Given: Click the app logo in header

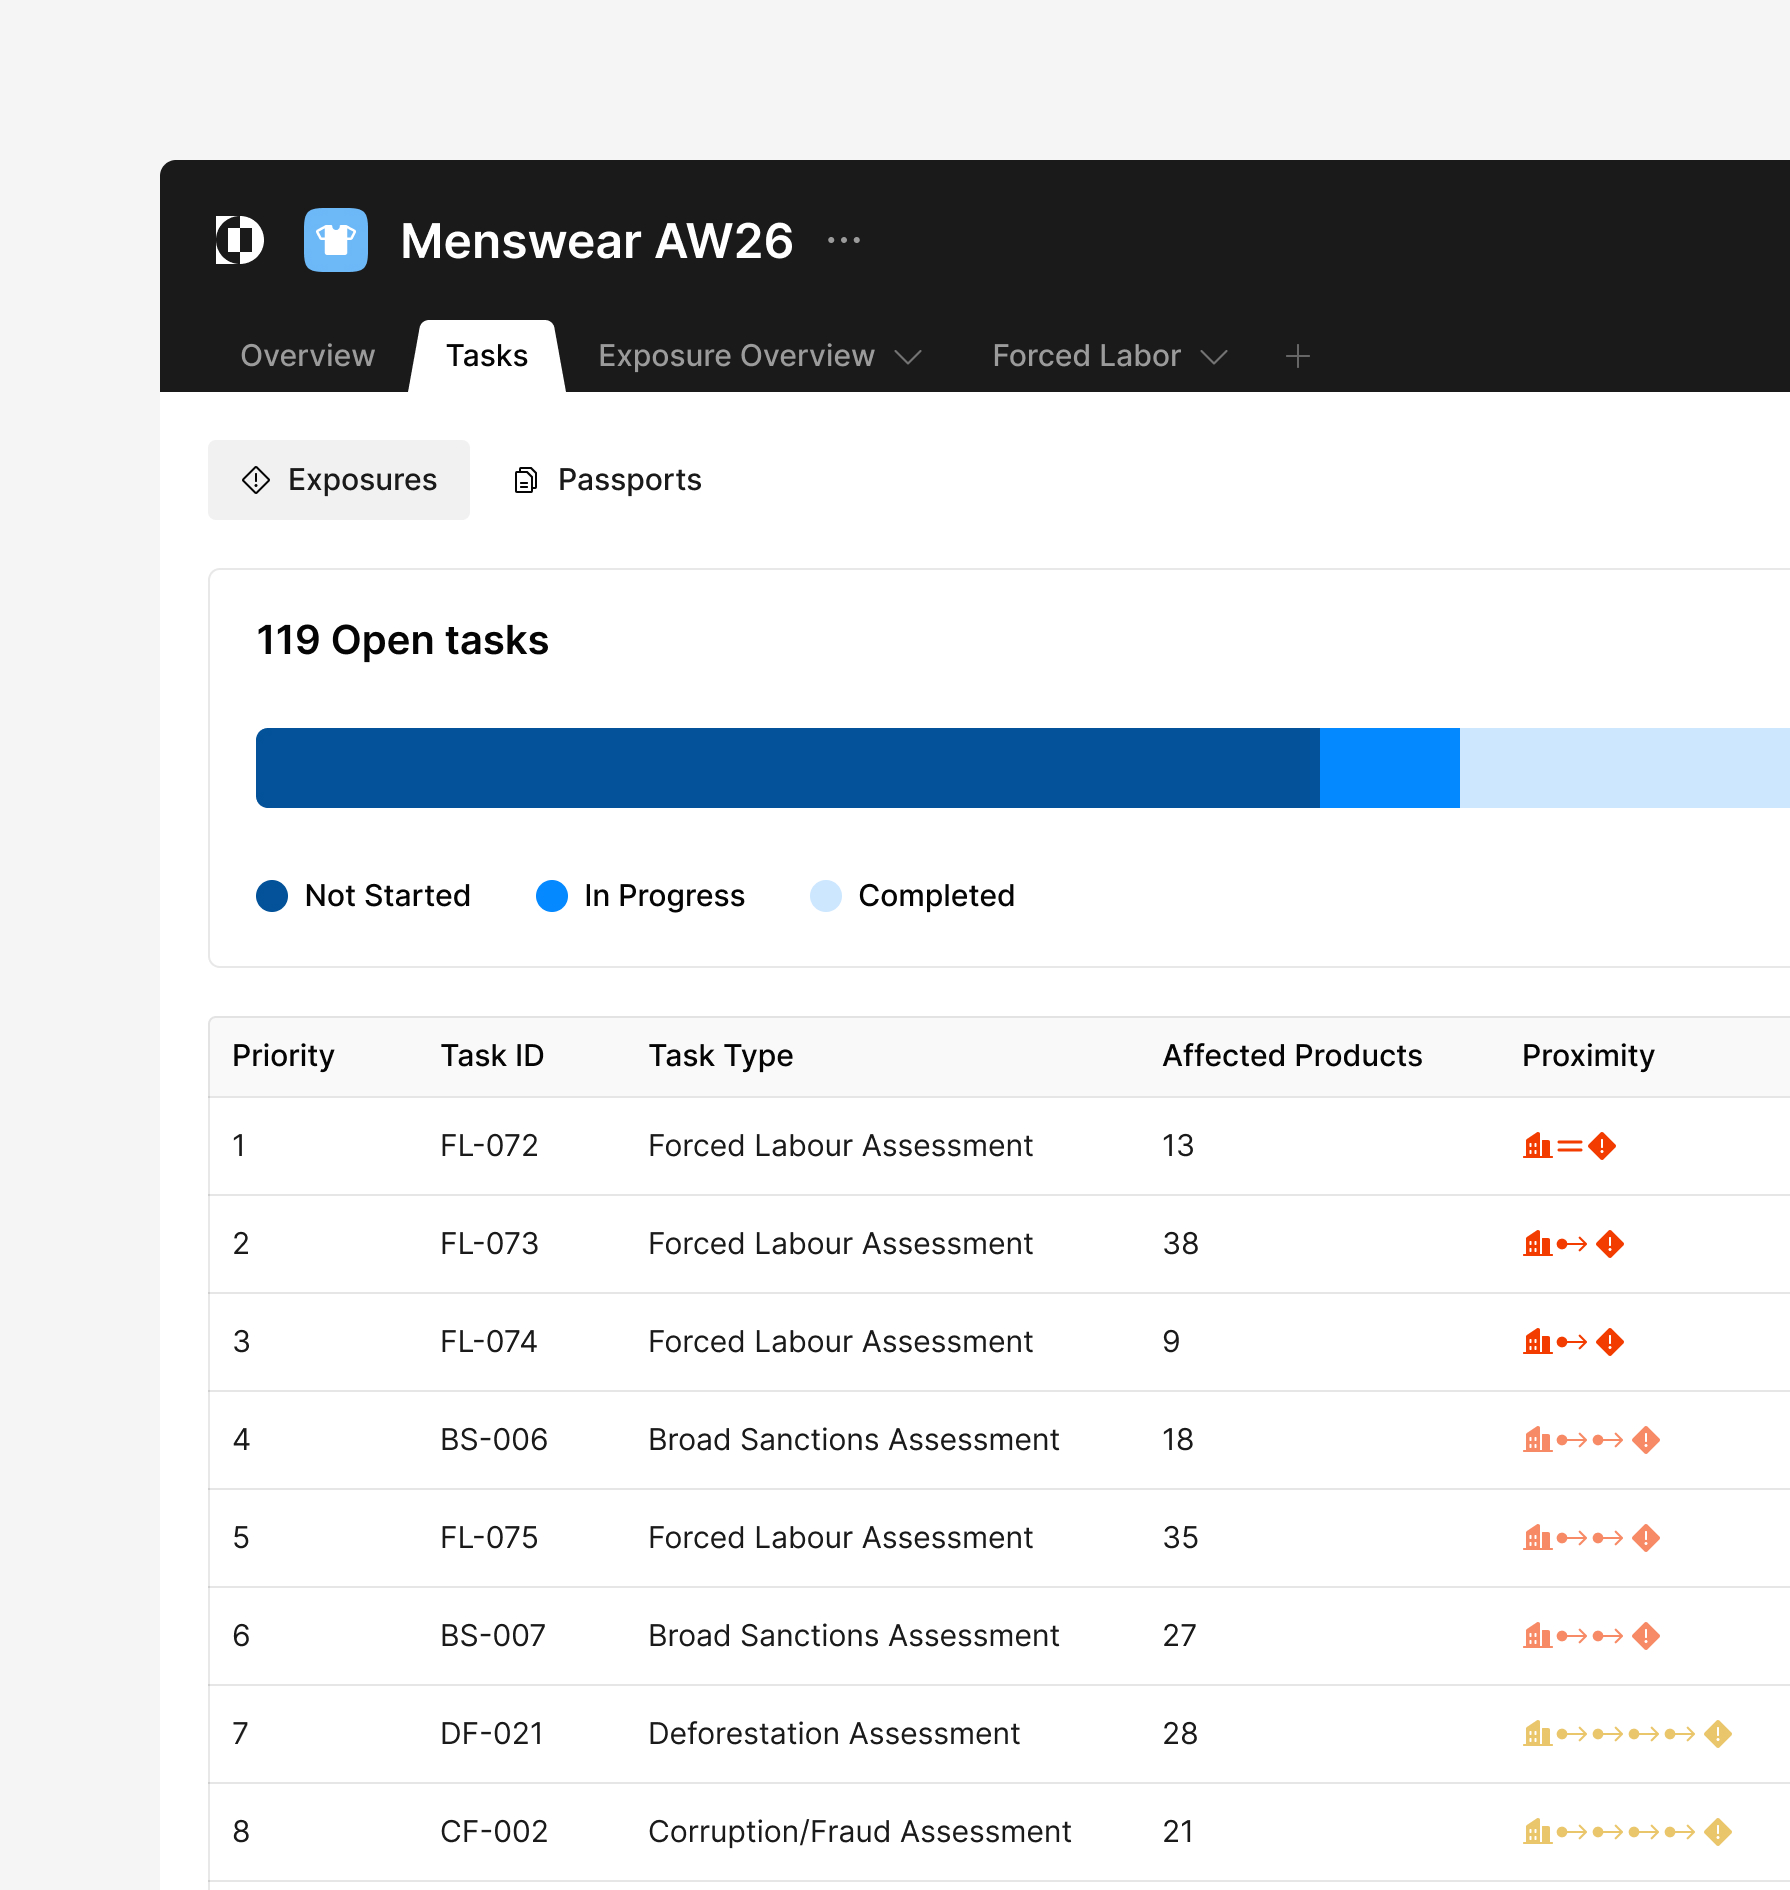Looking at the screenshot, I should (240, 240).
